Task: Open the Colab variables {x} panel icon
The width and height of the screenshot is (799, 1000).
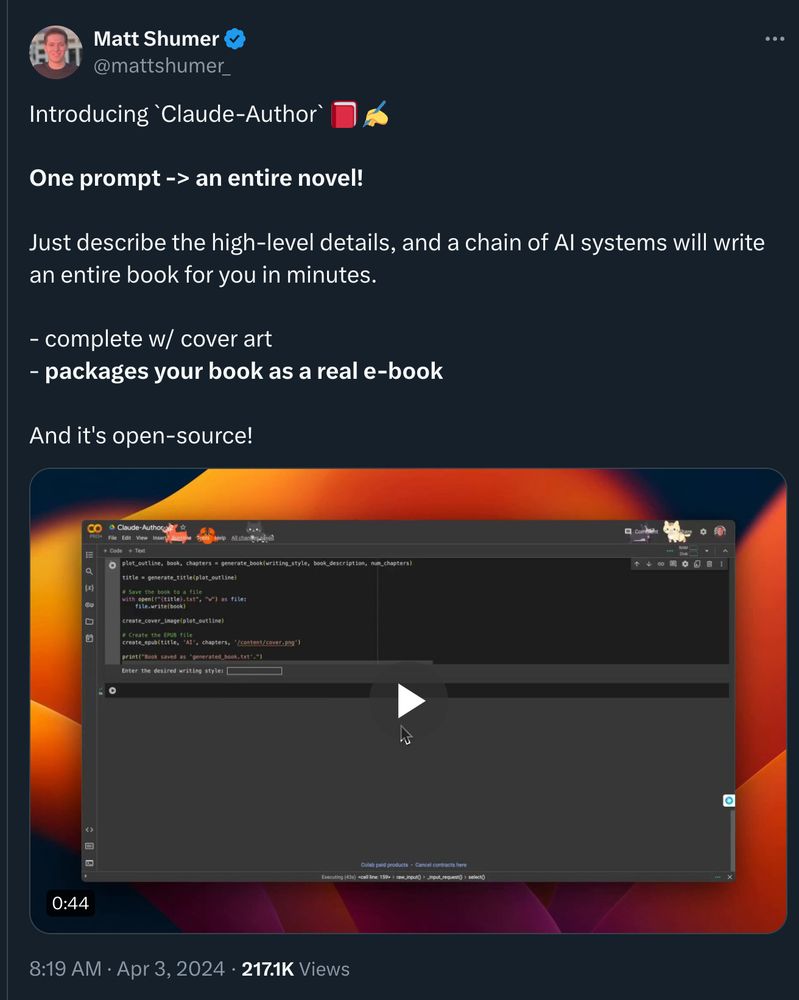Action: (x=89, y=588)
